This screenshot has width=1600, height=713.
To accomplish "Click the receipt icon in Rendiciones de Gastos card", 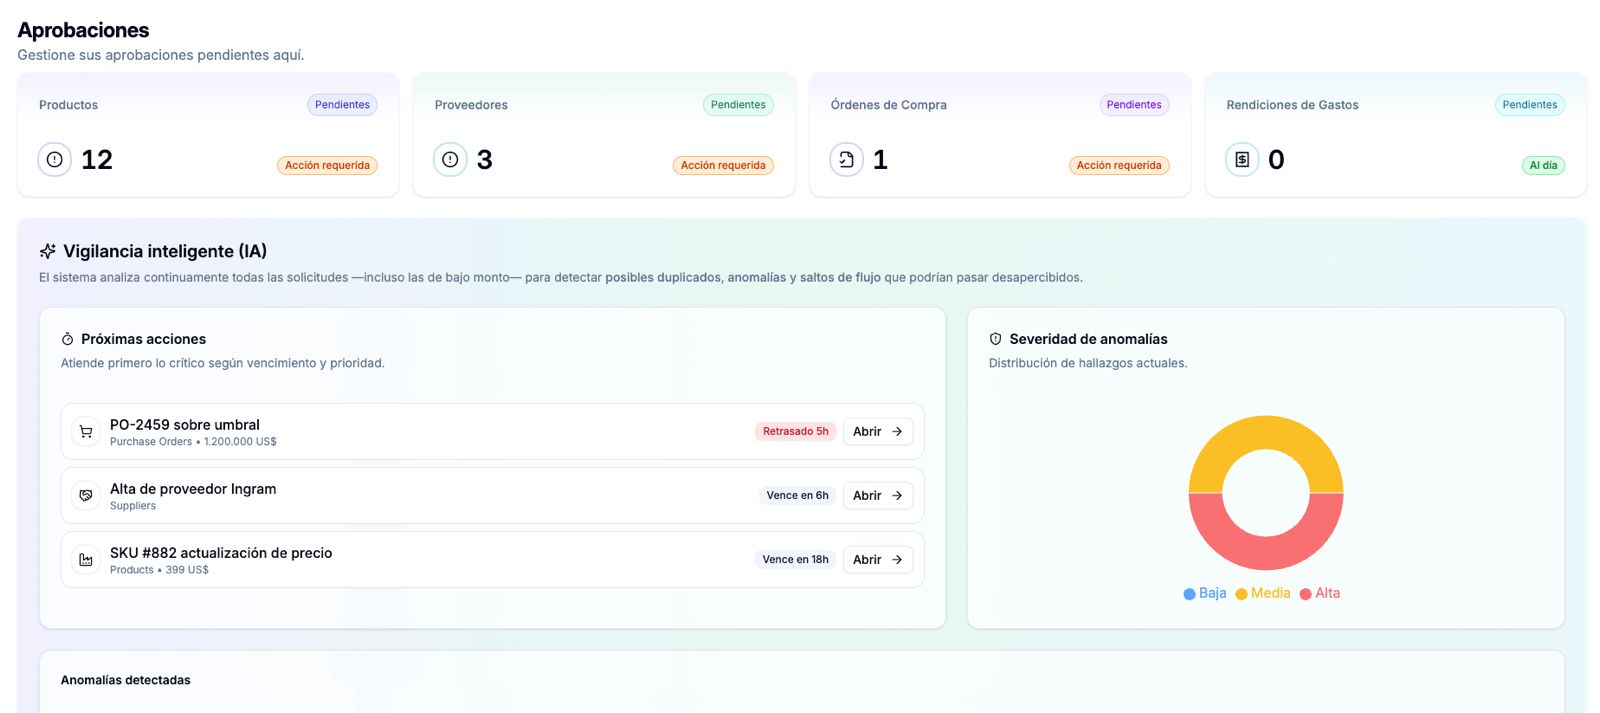I will [x=1242, y=159].
